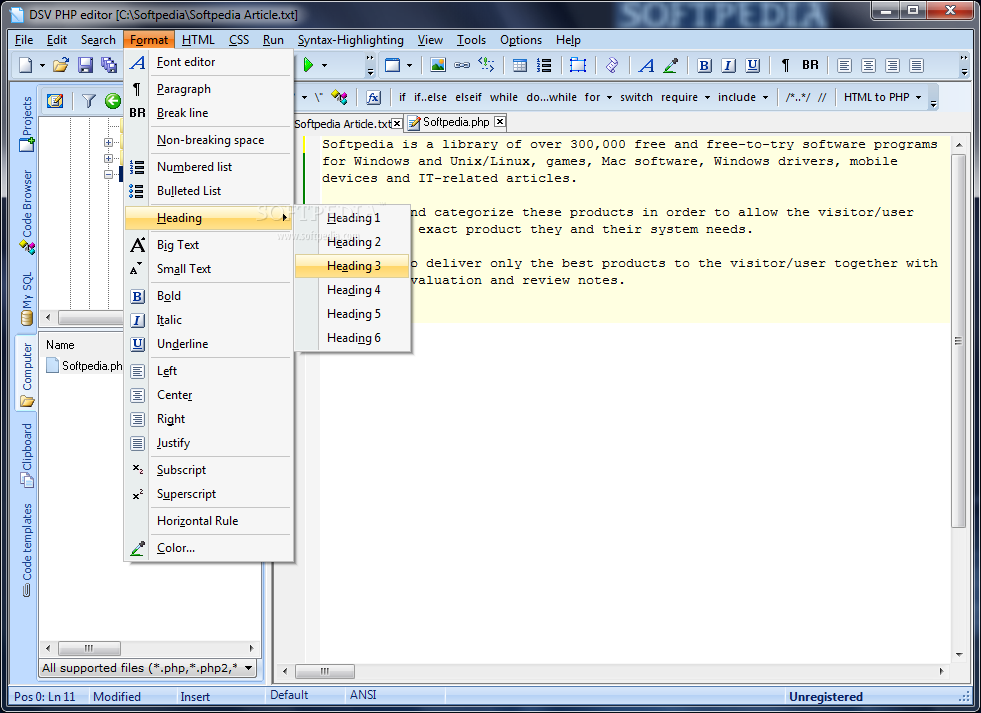This screenshot has width=981, height=713.
Task: Click the Save floppy disk icon
Action: pyautogui.click(x=85, y=65)
